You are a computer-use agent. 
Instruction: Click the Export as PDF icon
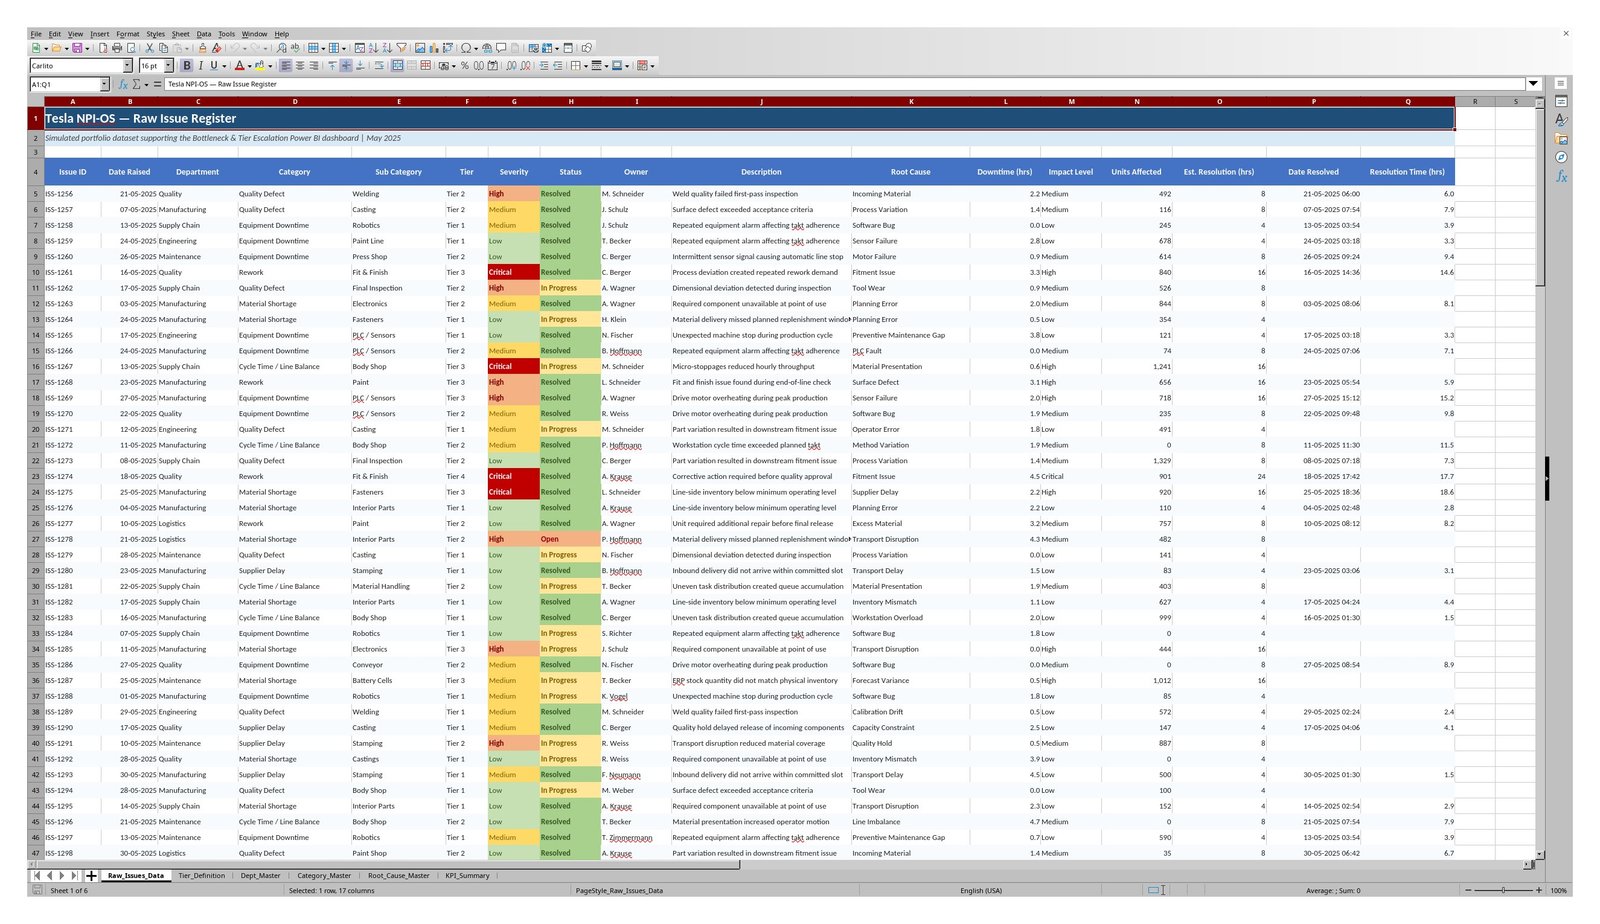[103, 48]
